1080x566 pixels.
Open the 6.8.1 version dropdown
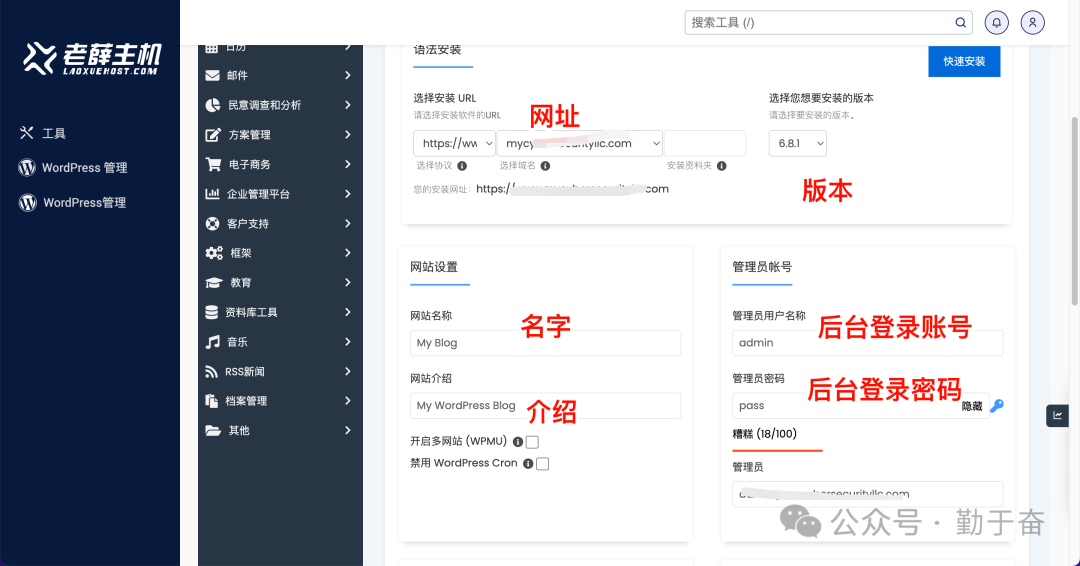797,144
